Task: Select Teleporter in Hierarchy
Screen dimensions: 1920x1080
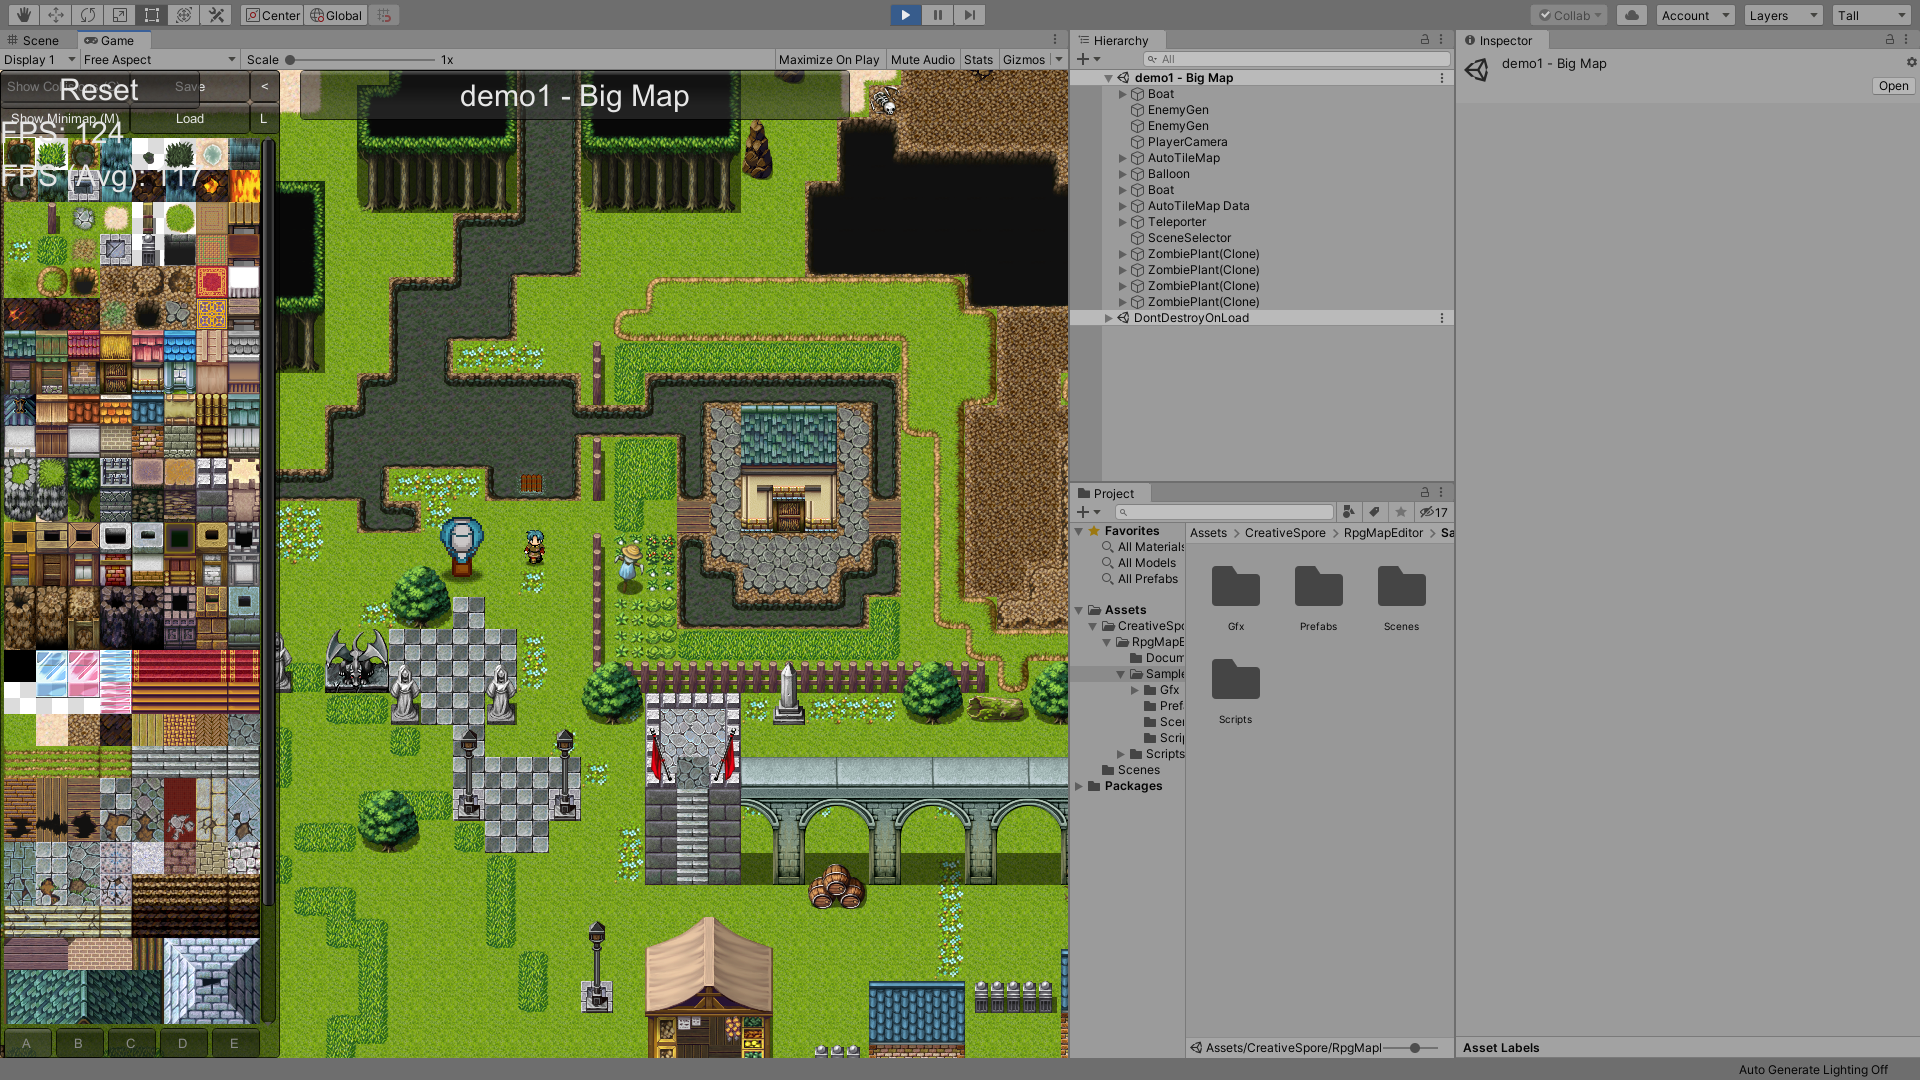Action: pyautogui.click(x=1176, y=222)
